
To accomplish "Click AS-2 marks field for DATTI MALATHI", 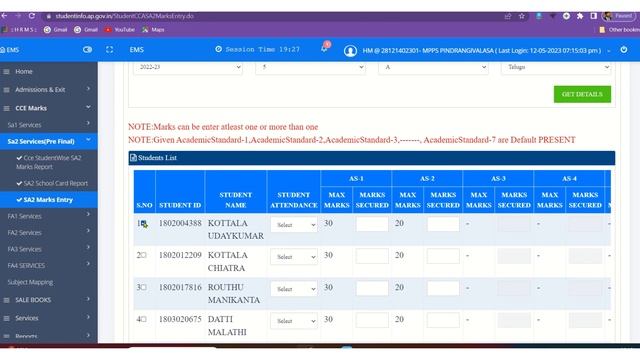I will [x=443, y=320].
